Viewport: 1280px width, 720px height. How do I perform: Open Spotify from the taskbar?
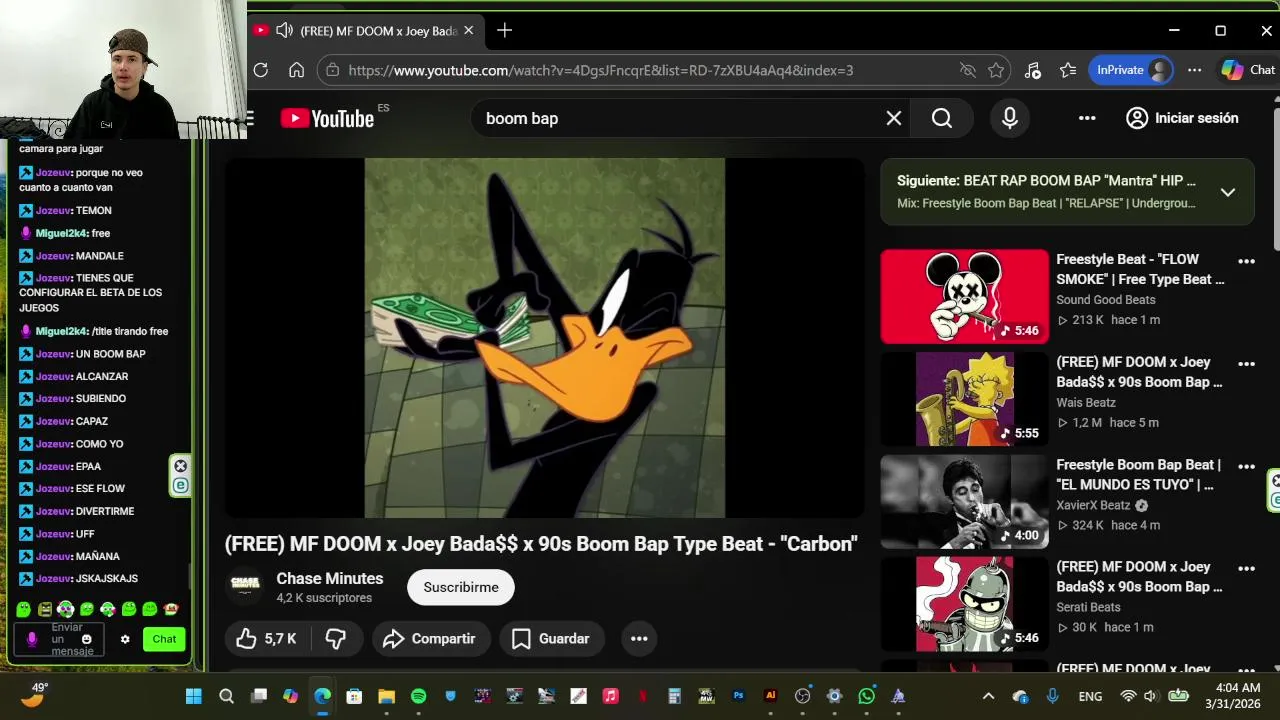click(x=418, y=696)
